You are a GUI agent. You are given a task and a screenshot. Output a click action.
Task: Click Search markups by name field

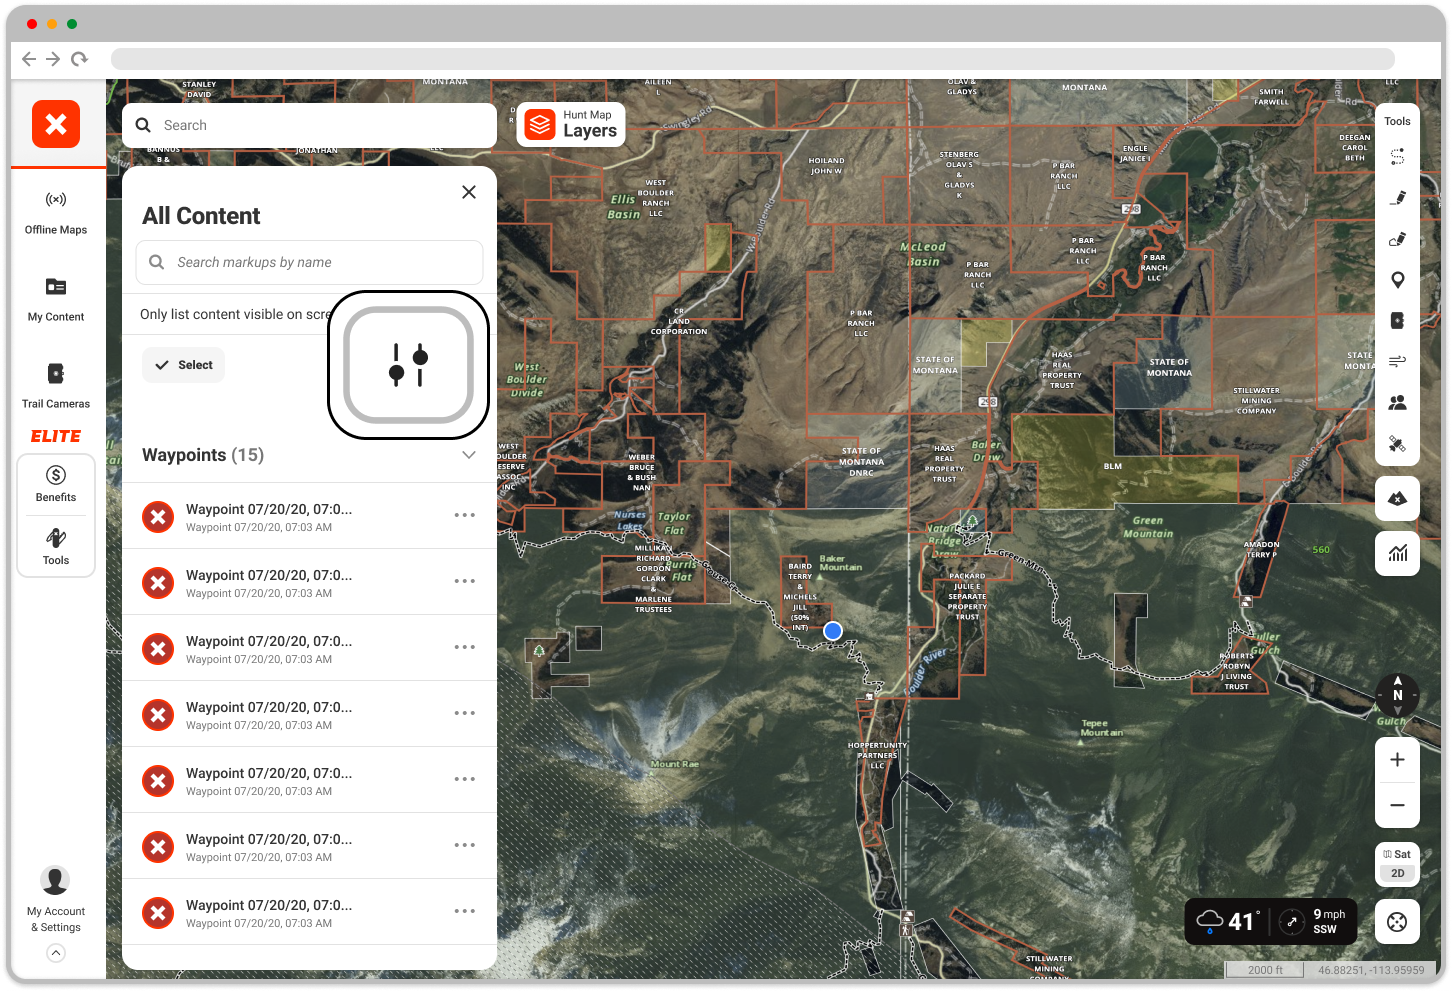pos(309,262)
